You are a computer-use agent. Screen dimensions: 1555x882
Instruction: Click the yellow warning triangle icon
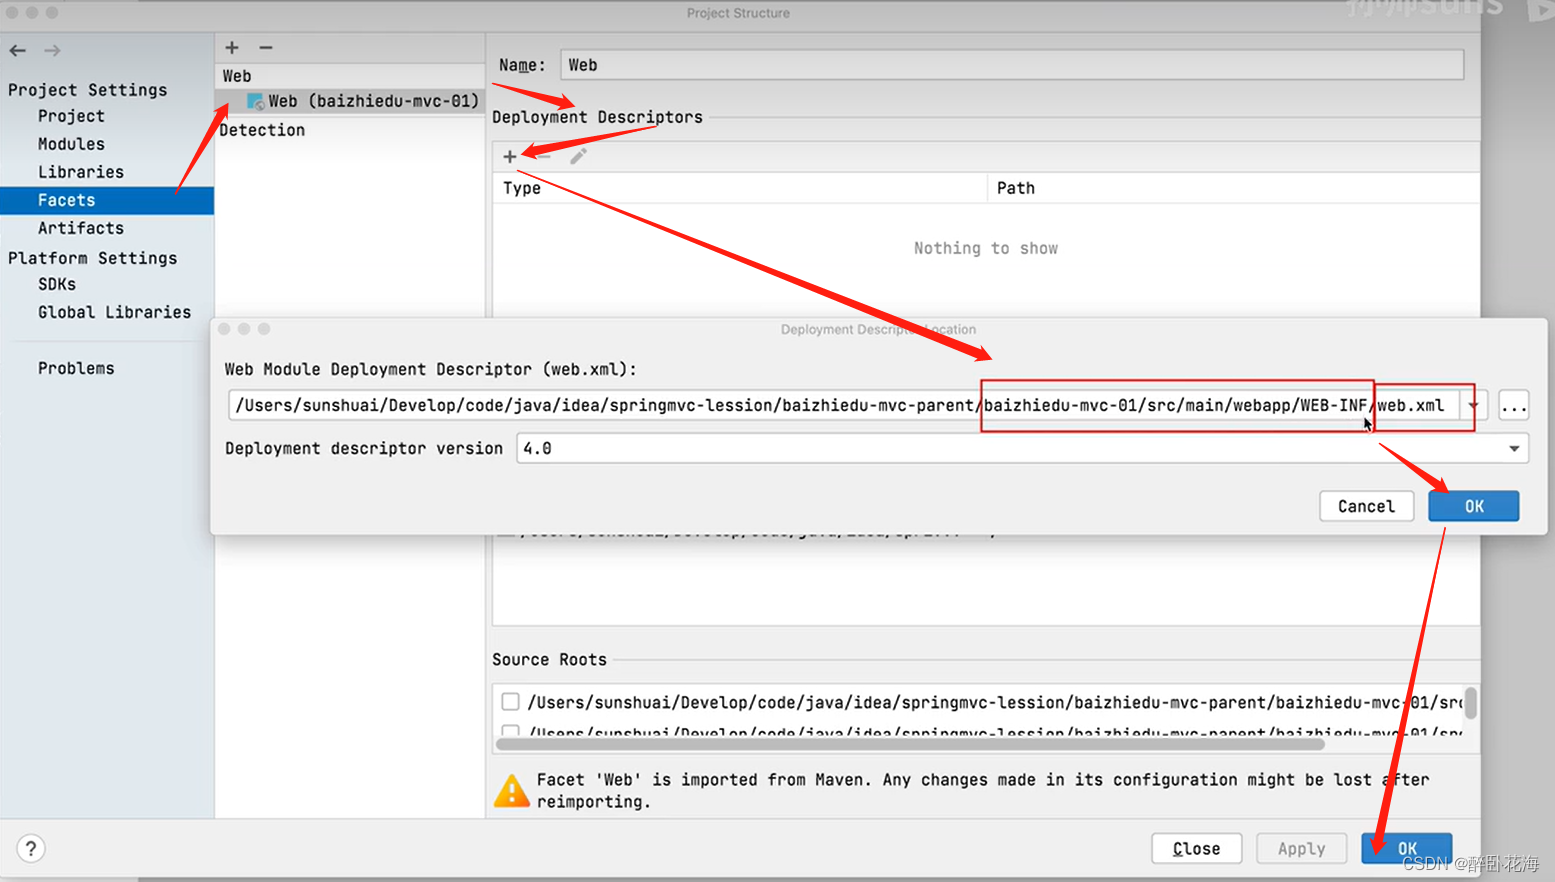click(512, 791)
